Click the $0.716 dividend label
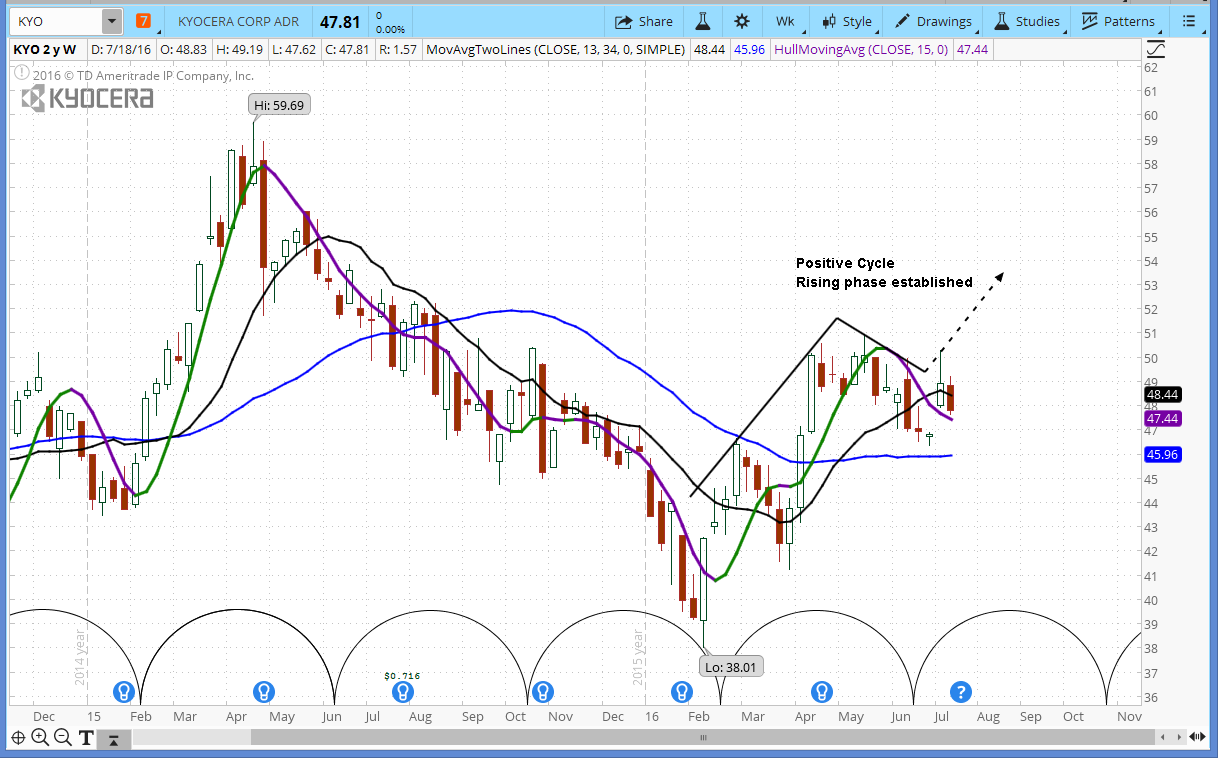Viewport: 1218px width, 758px height. coord(402,676)
